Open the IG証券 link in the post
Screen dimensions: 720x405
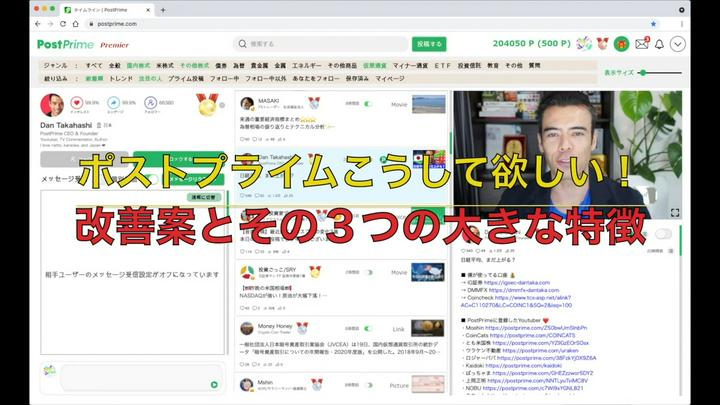(x=517, y=282)
